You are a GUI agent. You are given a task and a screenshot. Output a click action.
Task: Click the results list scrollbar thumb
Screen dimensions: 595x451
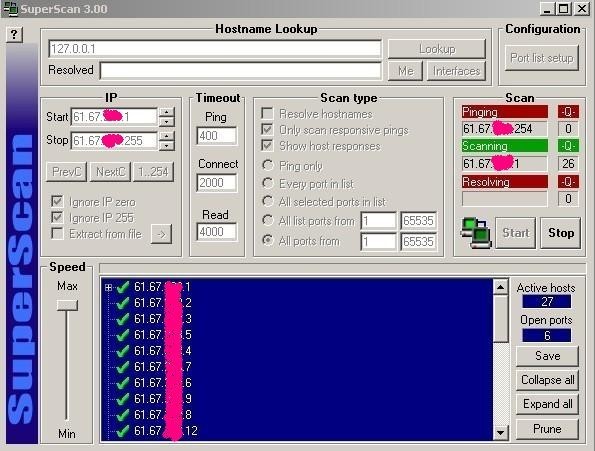point(501,319)
